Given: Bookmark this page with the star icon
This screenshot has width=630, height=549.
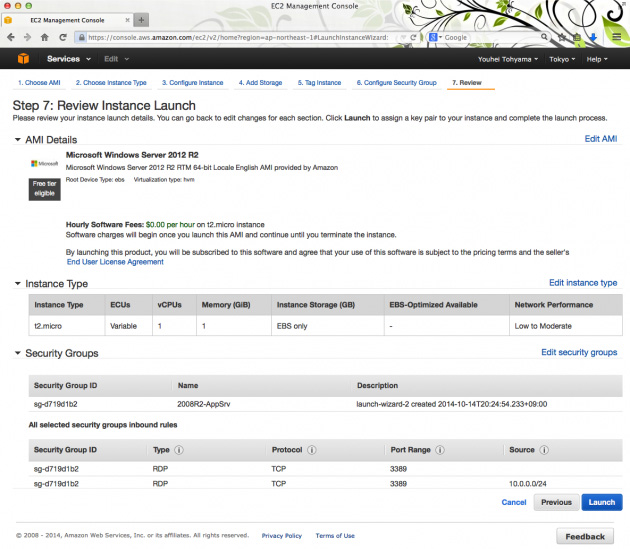Looking at the screenshot, I should click(x=562, y=37).
